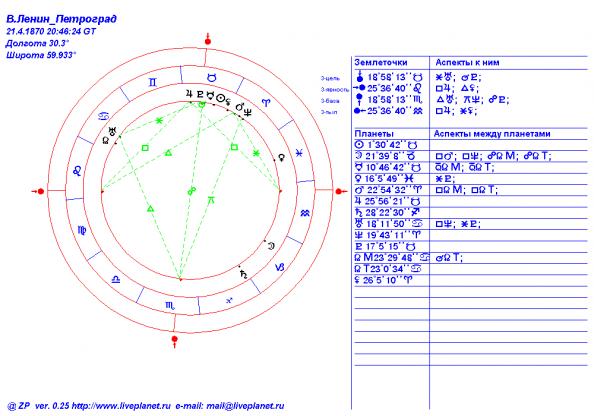Screen dimensions: 594x416
Task: Select the Saturn glyph inside the chart wheel
Action: [x=244, y=275]
